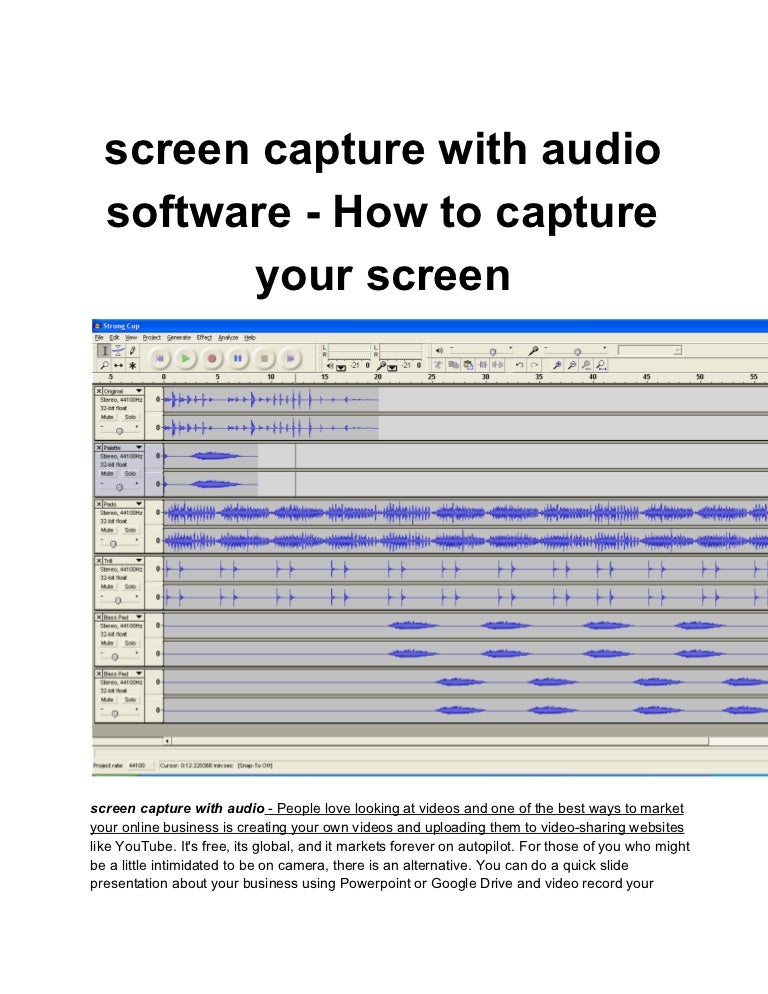Click Fit selection in window icon
768x994 pixels.
[586, 365]
